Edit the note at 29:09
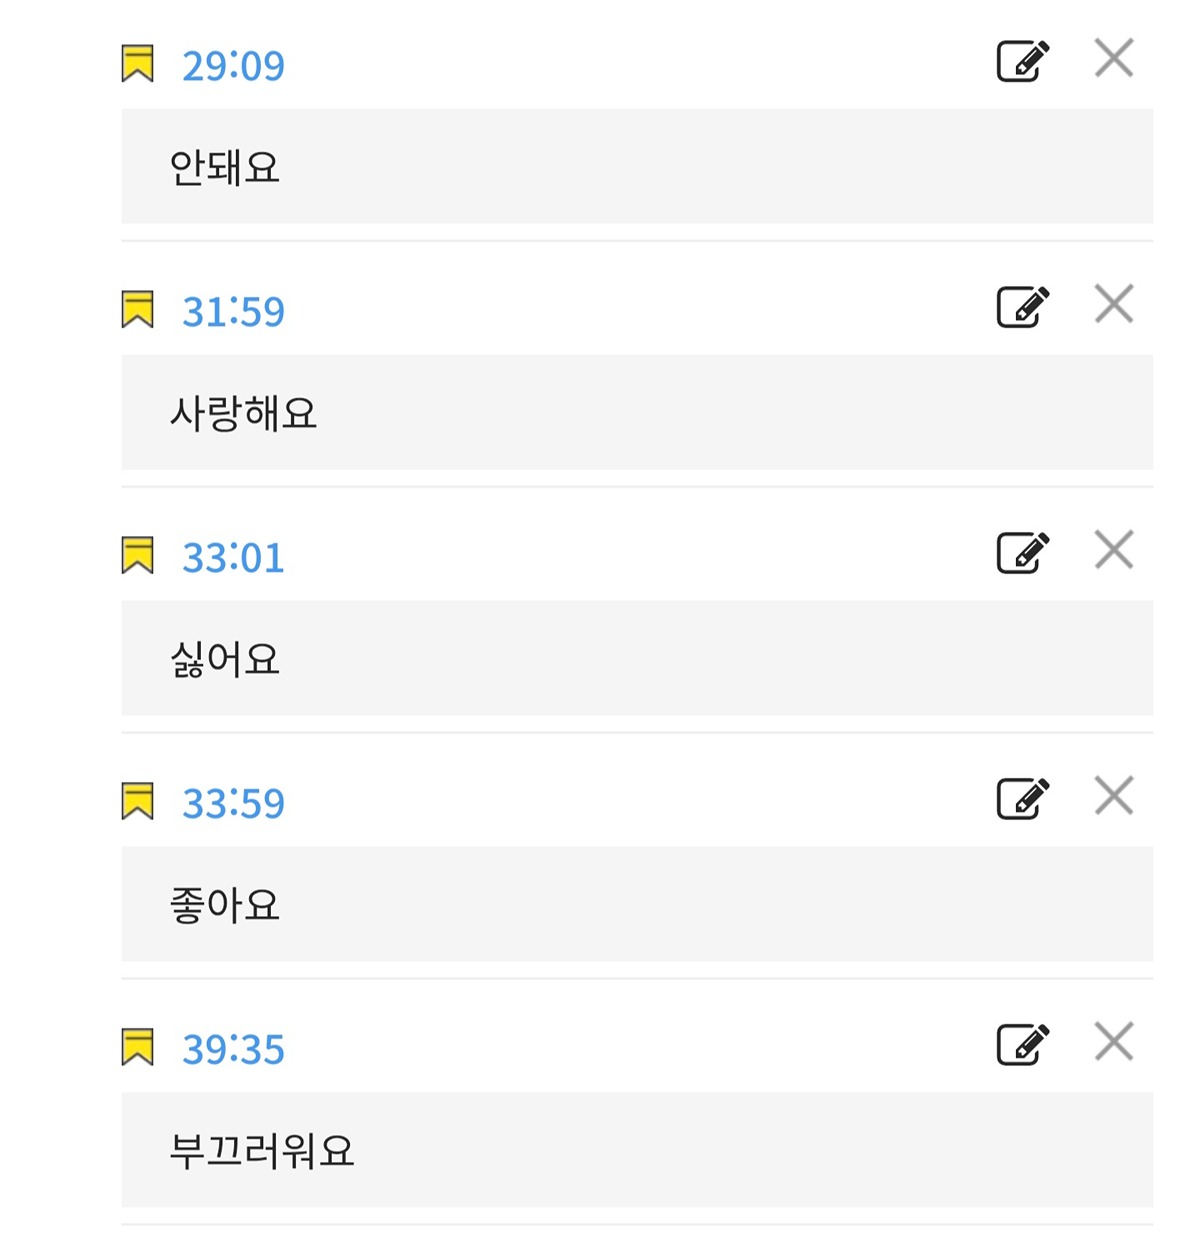The width and height of the screenshot is (1200, 1237). pos(1023,61)
